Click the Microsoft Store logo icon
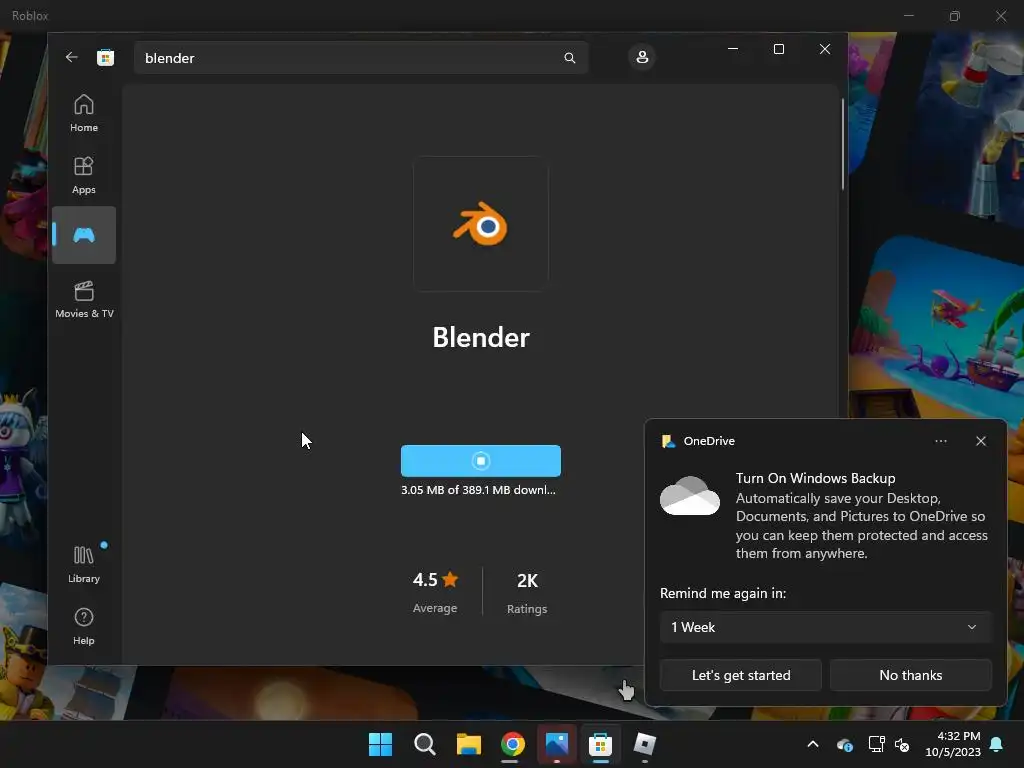The width and height of the screenshot is (1024, 768). (x=105, y=57)
